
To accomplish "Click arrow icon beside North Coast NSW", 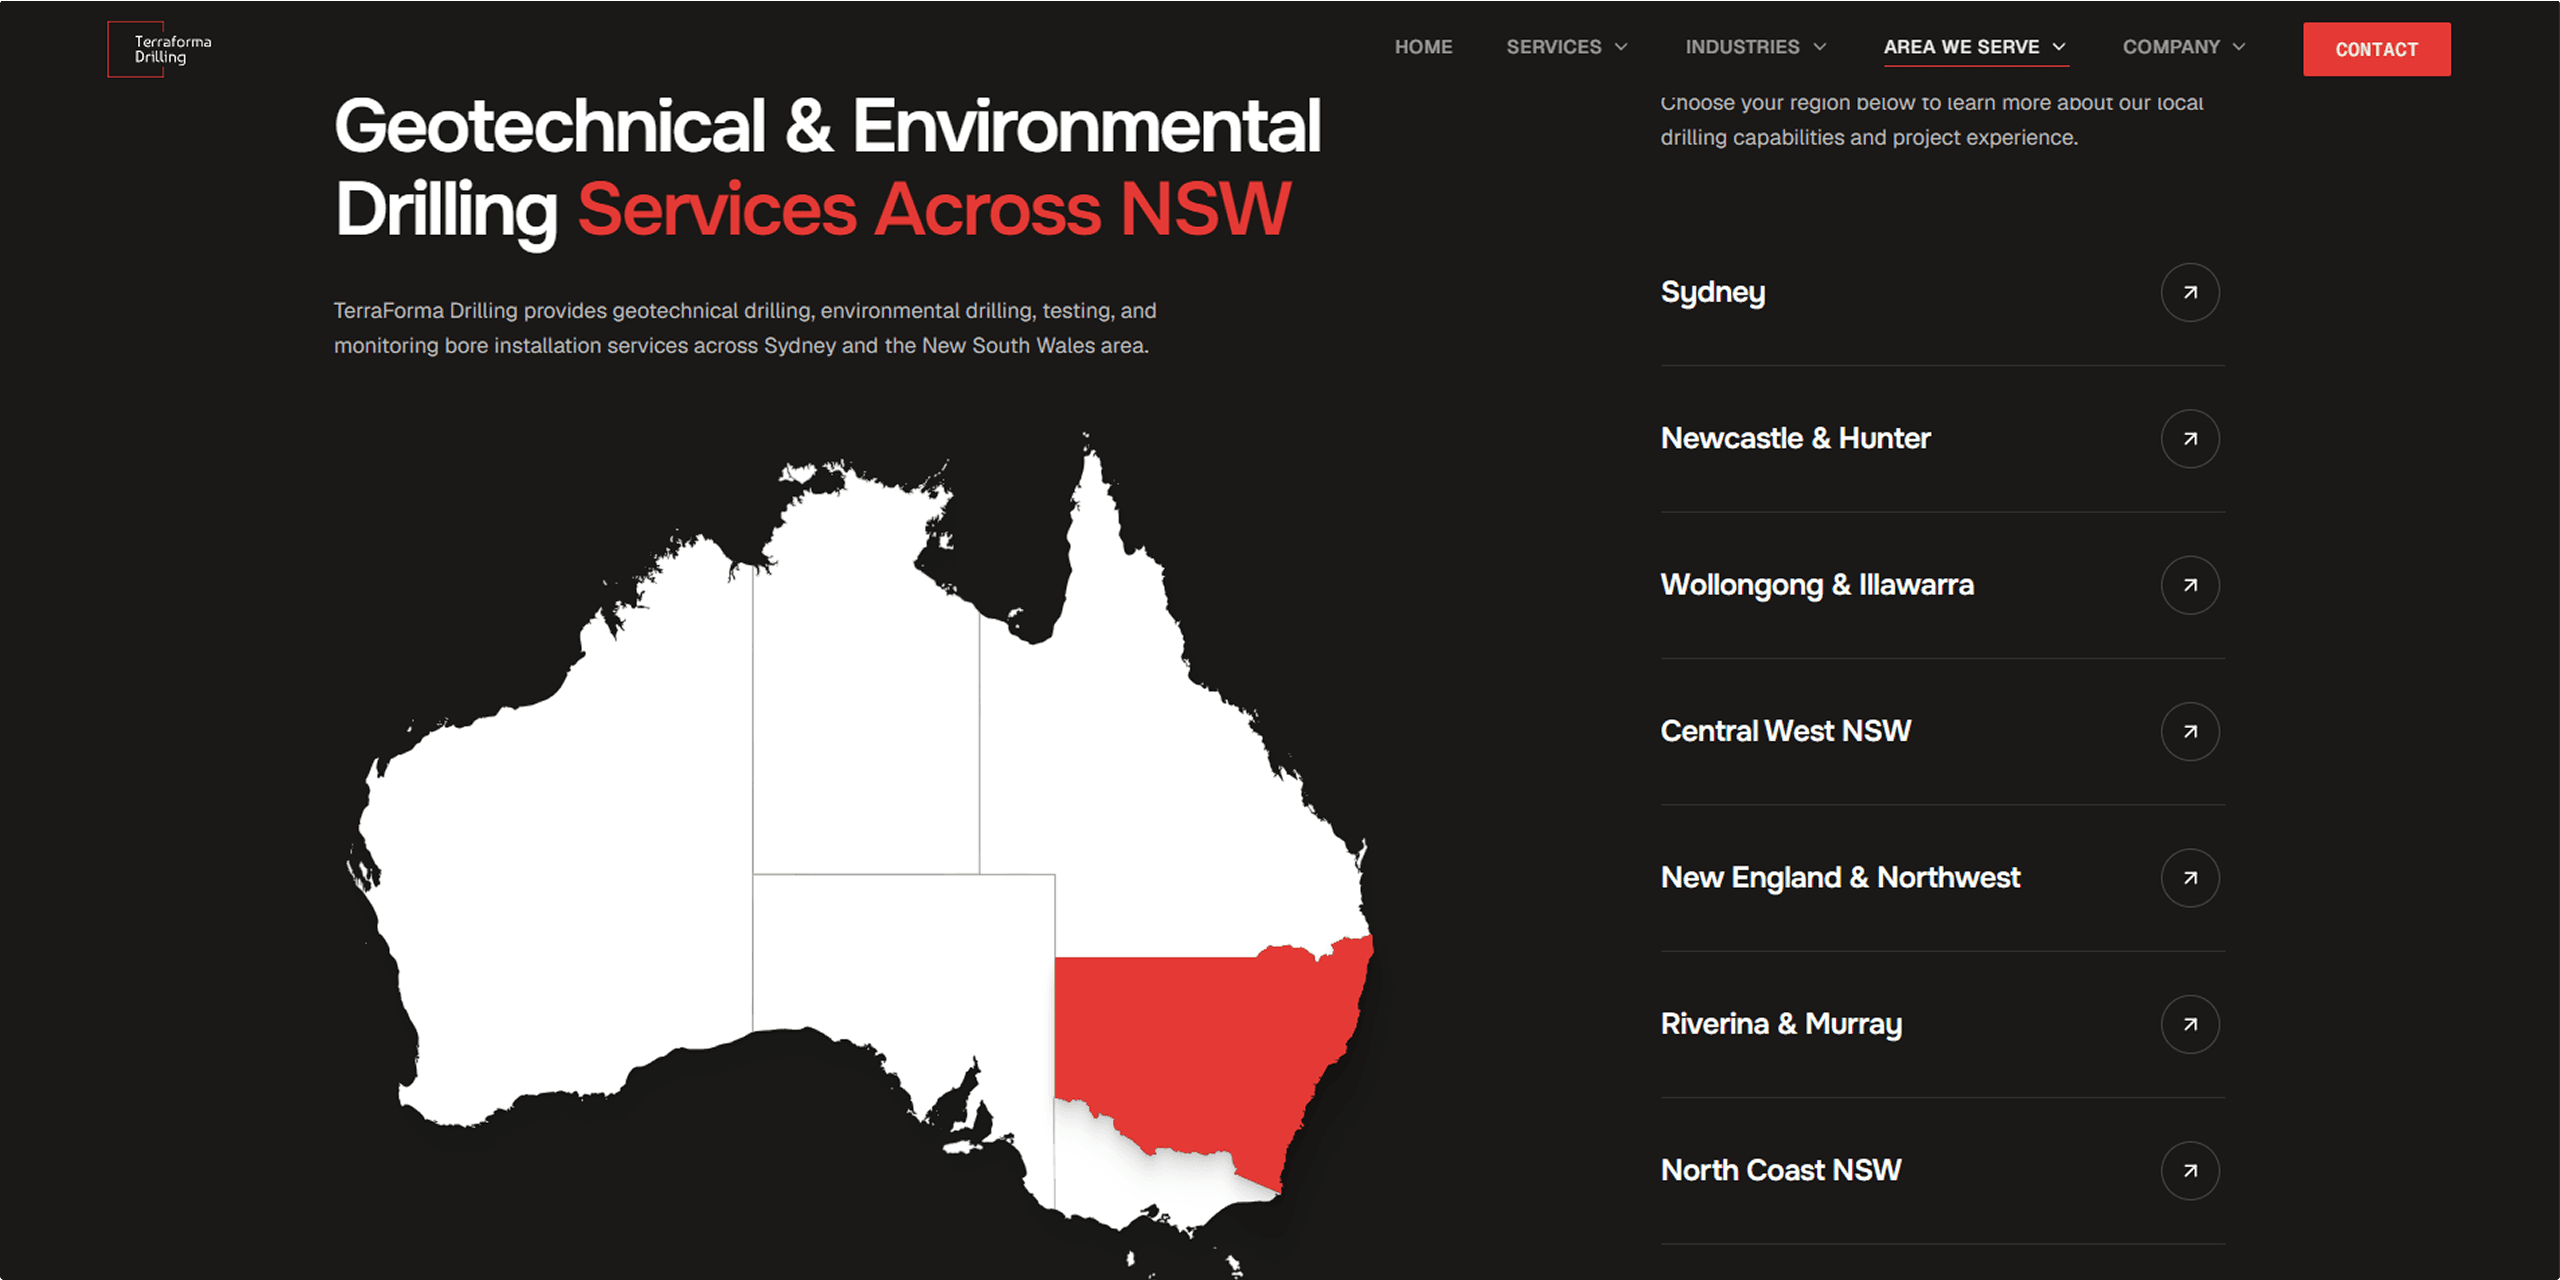I will (2190, 1171).
